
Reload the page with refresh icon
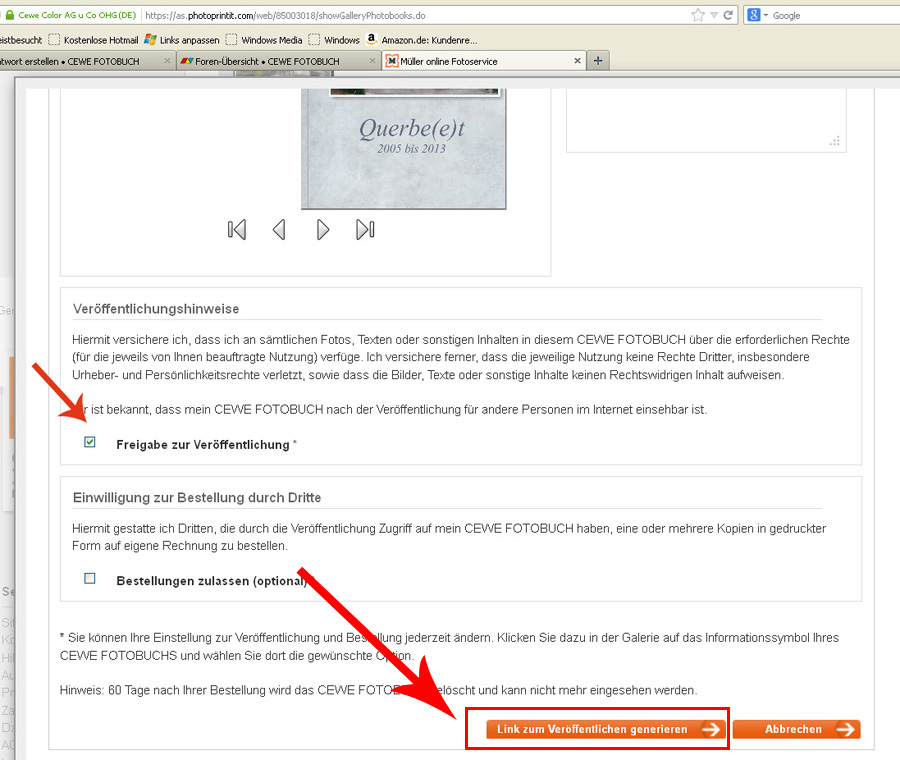(x=728, y=15)
